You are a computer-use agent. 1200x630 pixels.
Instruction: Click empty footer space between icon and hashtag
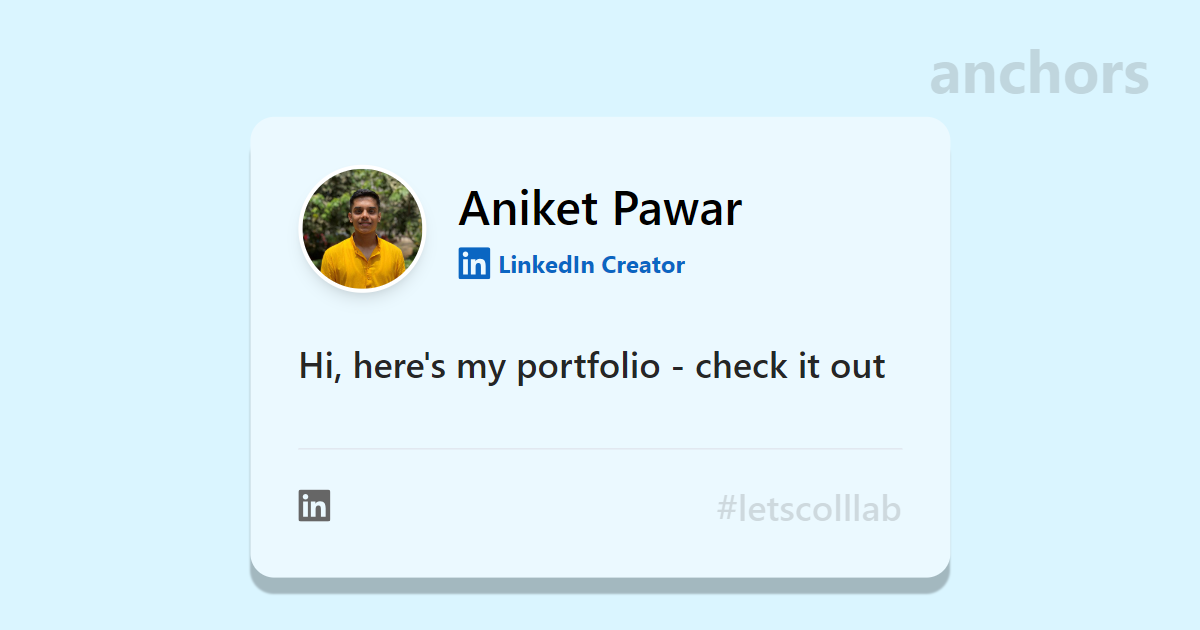[x=520, y=508]
